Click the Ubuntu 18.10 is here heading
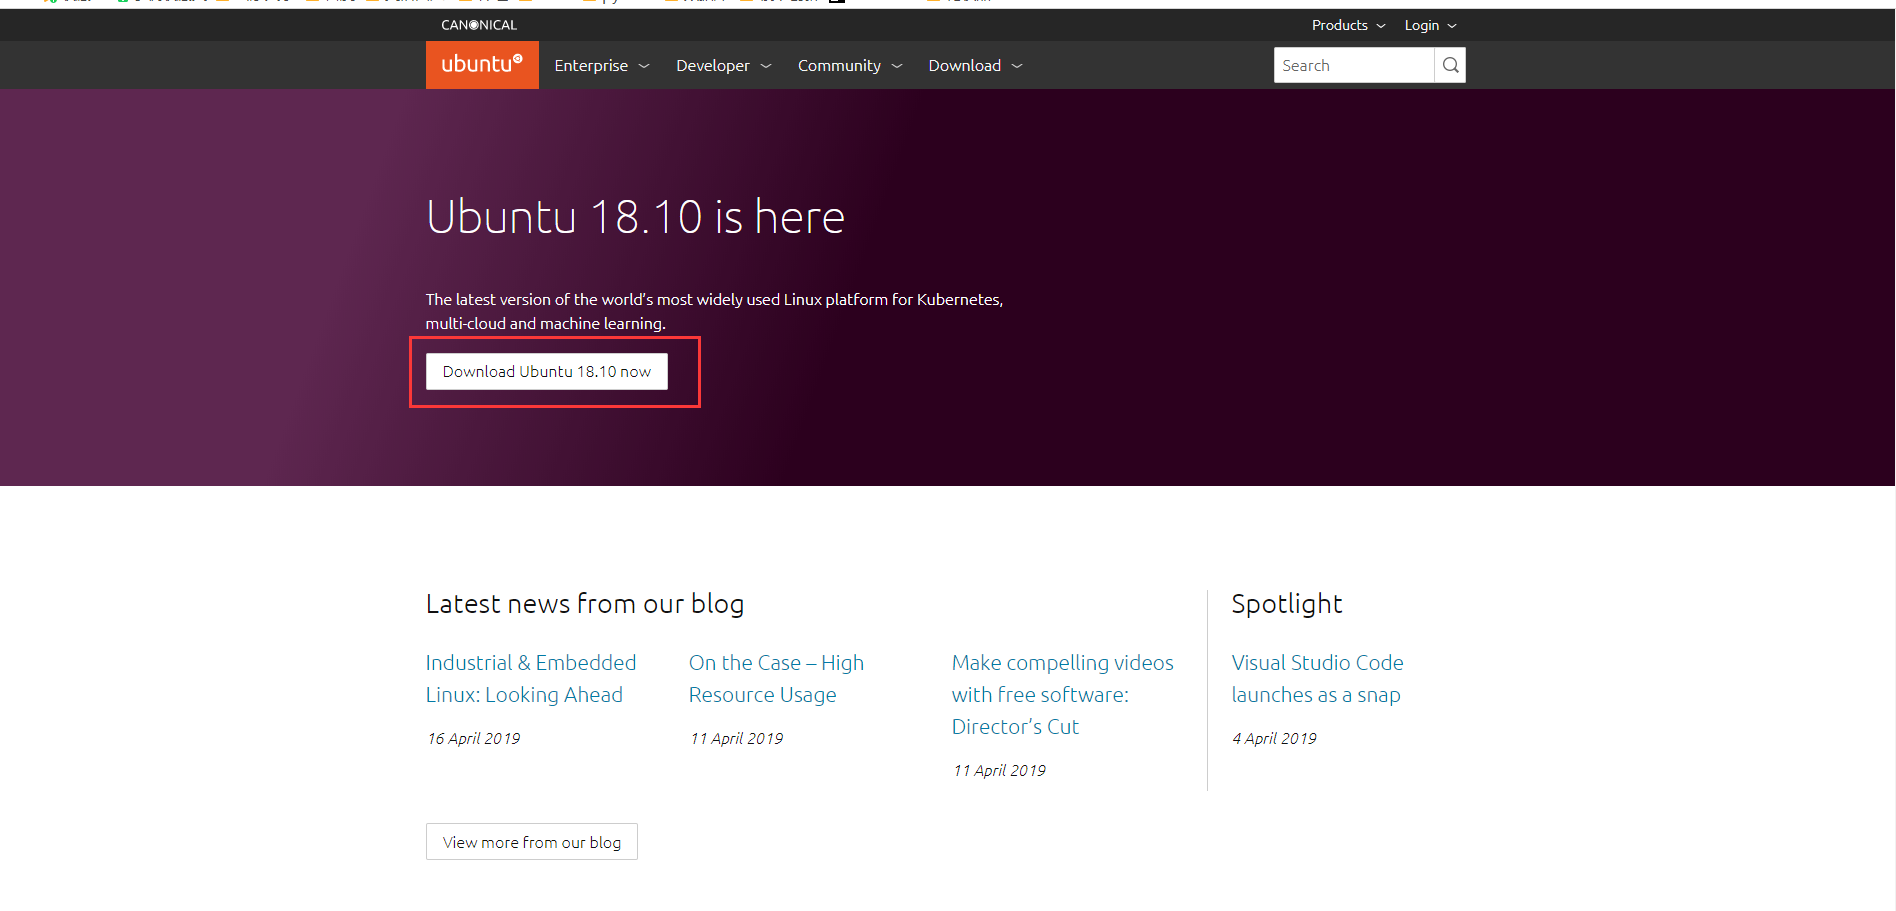Image resolution: width=1896 pixels, height=911 pixels. click(635, 216)
